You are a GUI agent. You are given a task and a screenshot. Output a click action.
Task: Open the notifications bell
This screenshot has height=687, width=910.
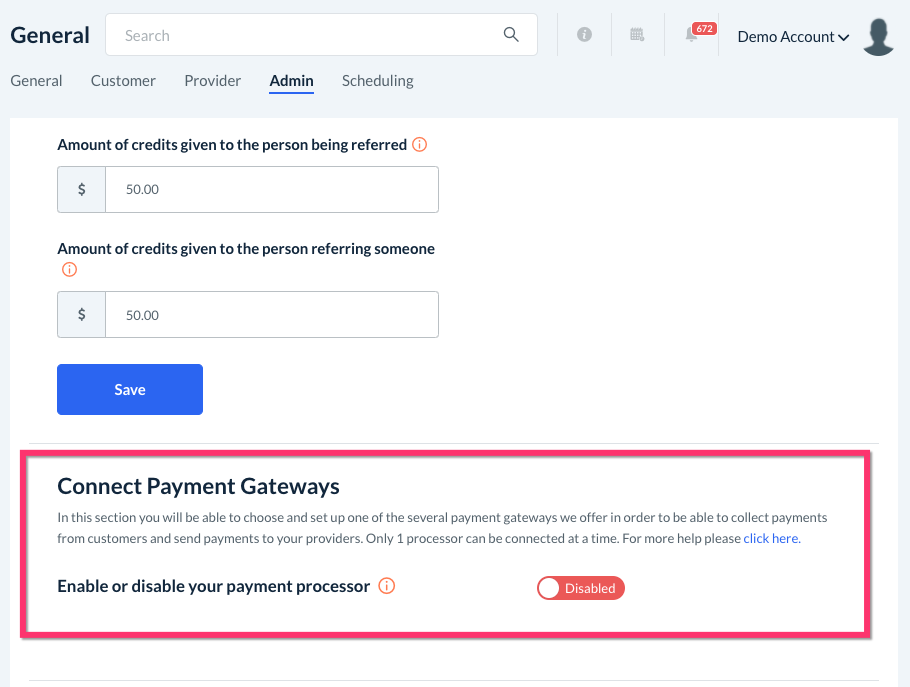tap(692, 35)
